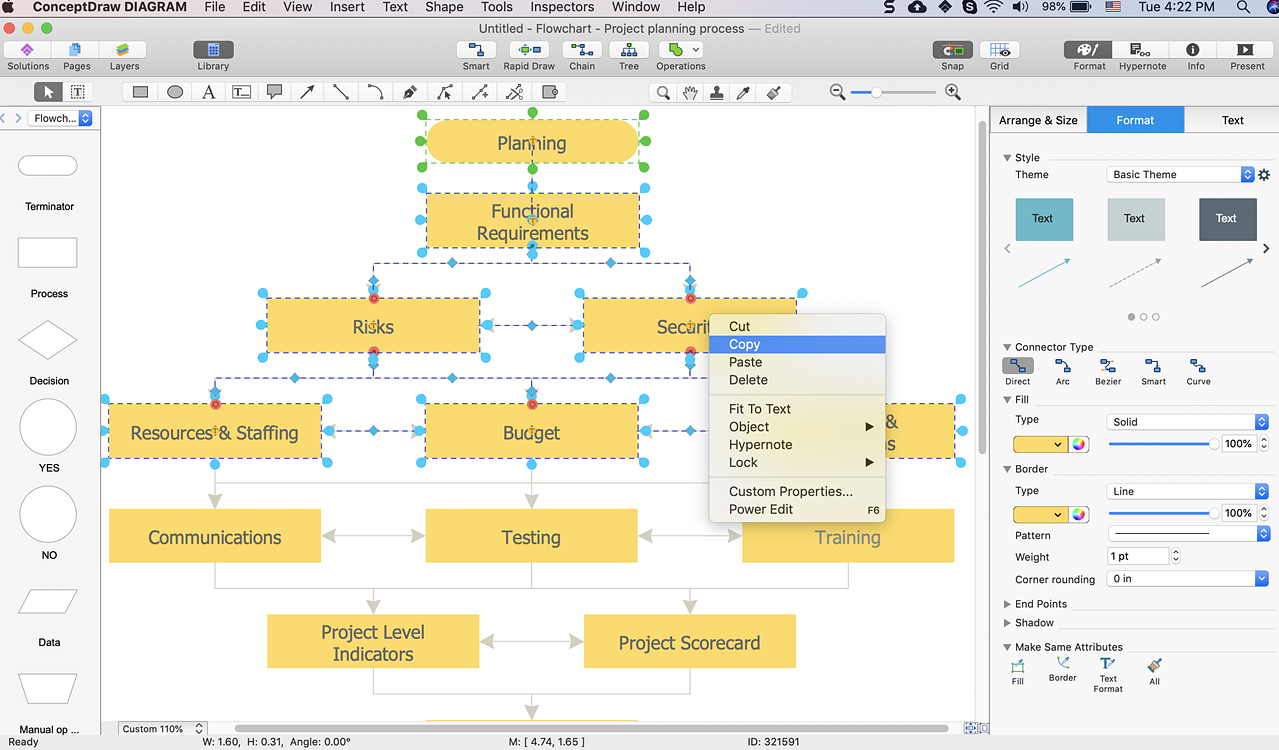Pick the eyedropper tool
The image size is (1279, 750).
pos(743,92)
